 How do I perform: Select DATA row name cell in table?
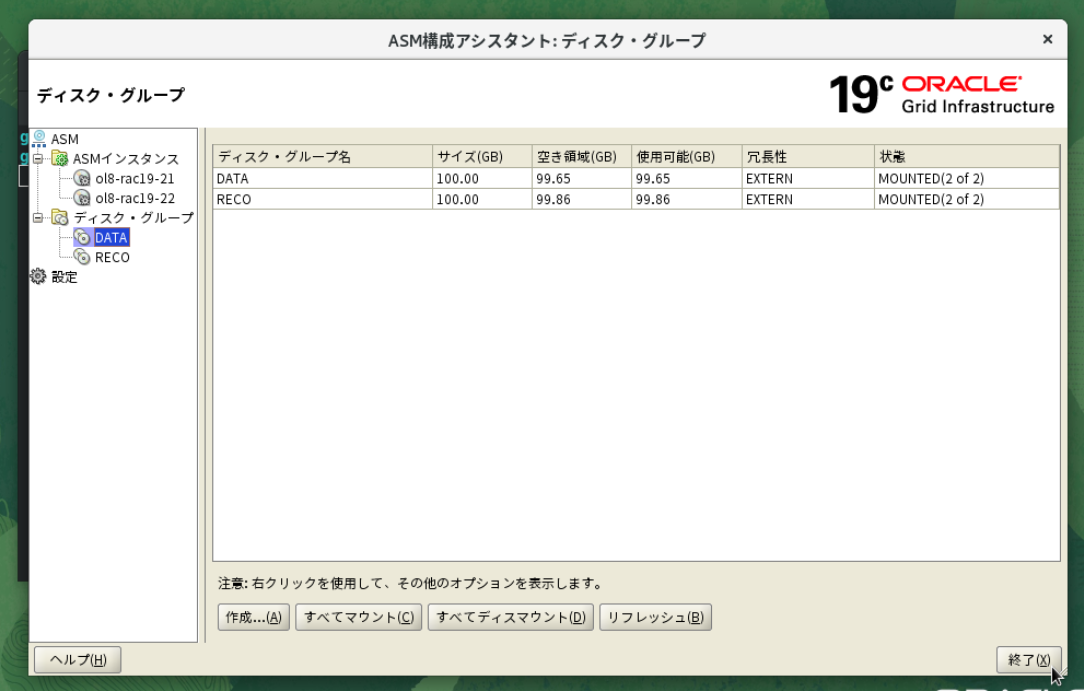point(323,178)
